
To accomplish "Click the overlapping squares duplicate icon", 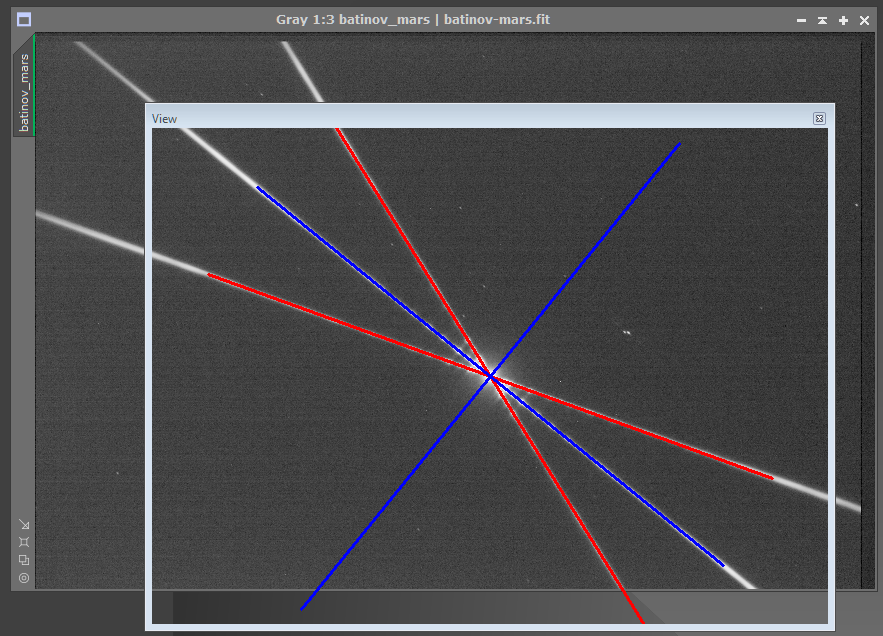I will click(24, 560).
